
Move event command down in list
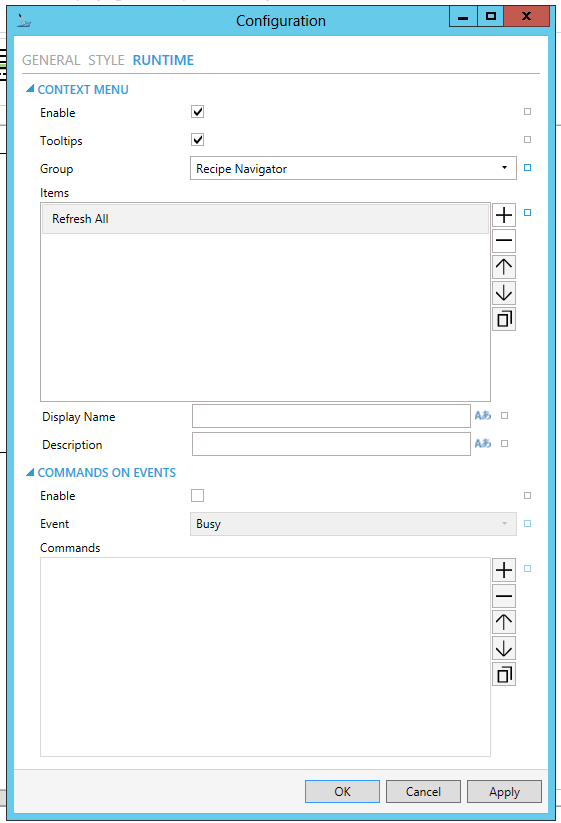point(504,648)
